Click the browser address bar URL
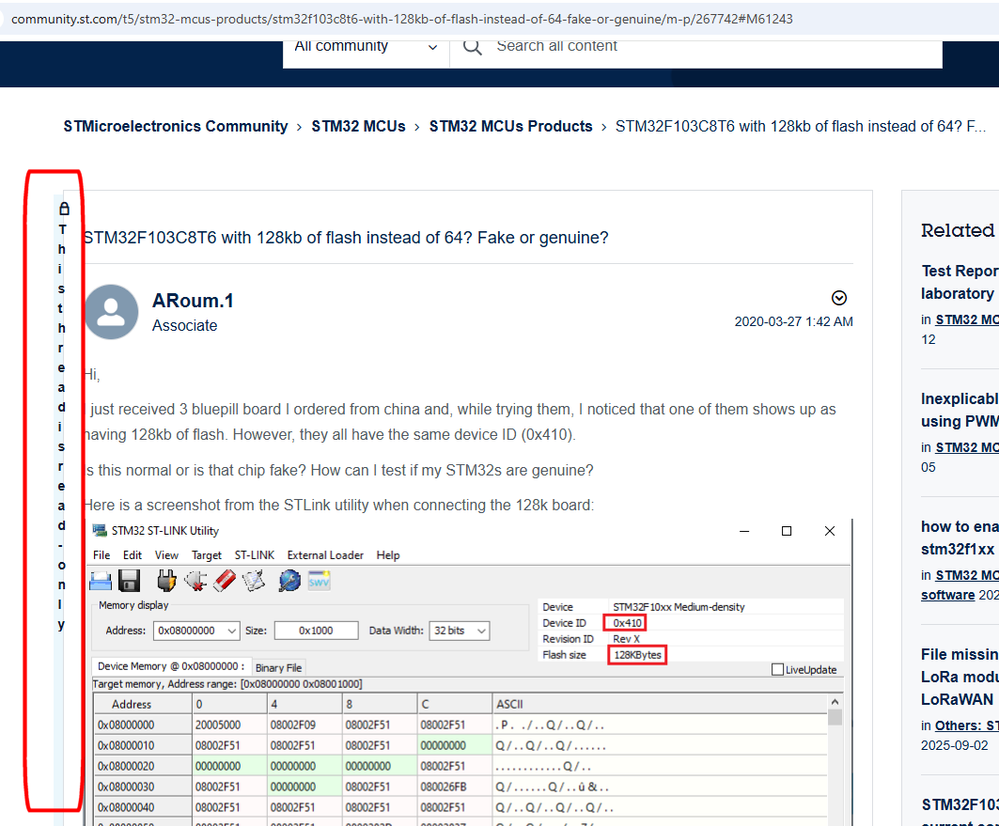Image resolution: width=999 pixels, height=826 pixels. click(x=402, y=19)
